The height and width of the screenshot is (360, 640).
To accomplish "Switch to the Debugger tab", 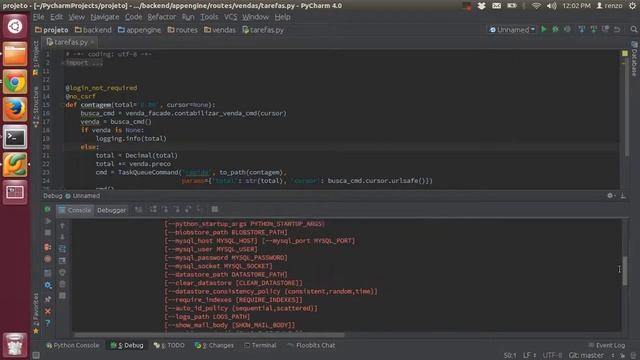I will [111, 210].
